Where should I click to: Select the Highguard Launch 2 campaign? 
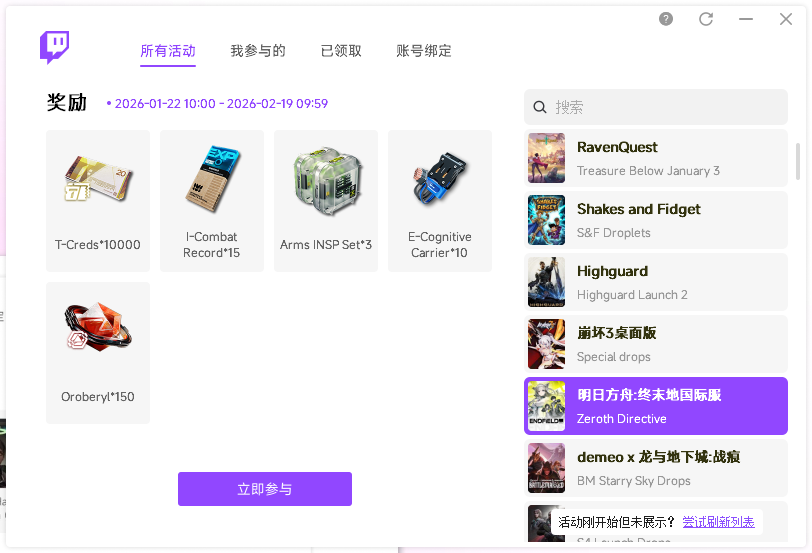click(656, 282)
